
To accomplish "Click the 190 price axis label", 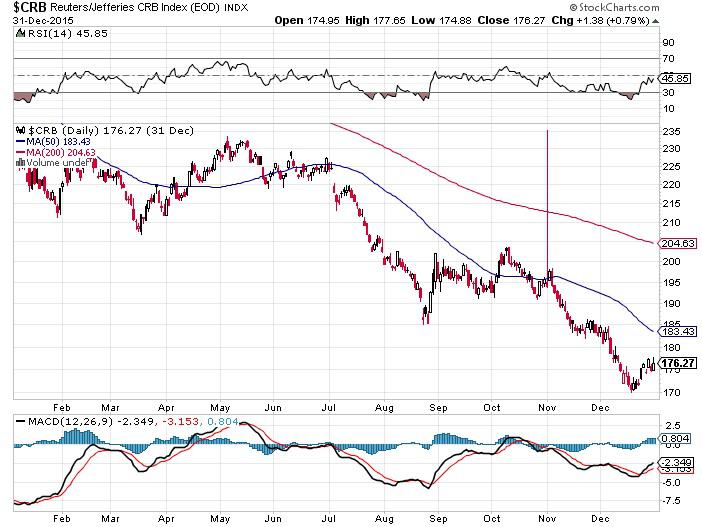I will [x=671, y=304].
